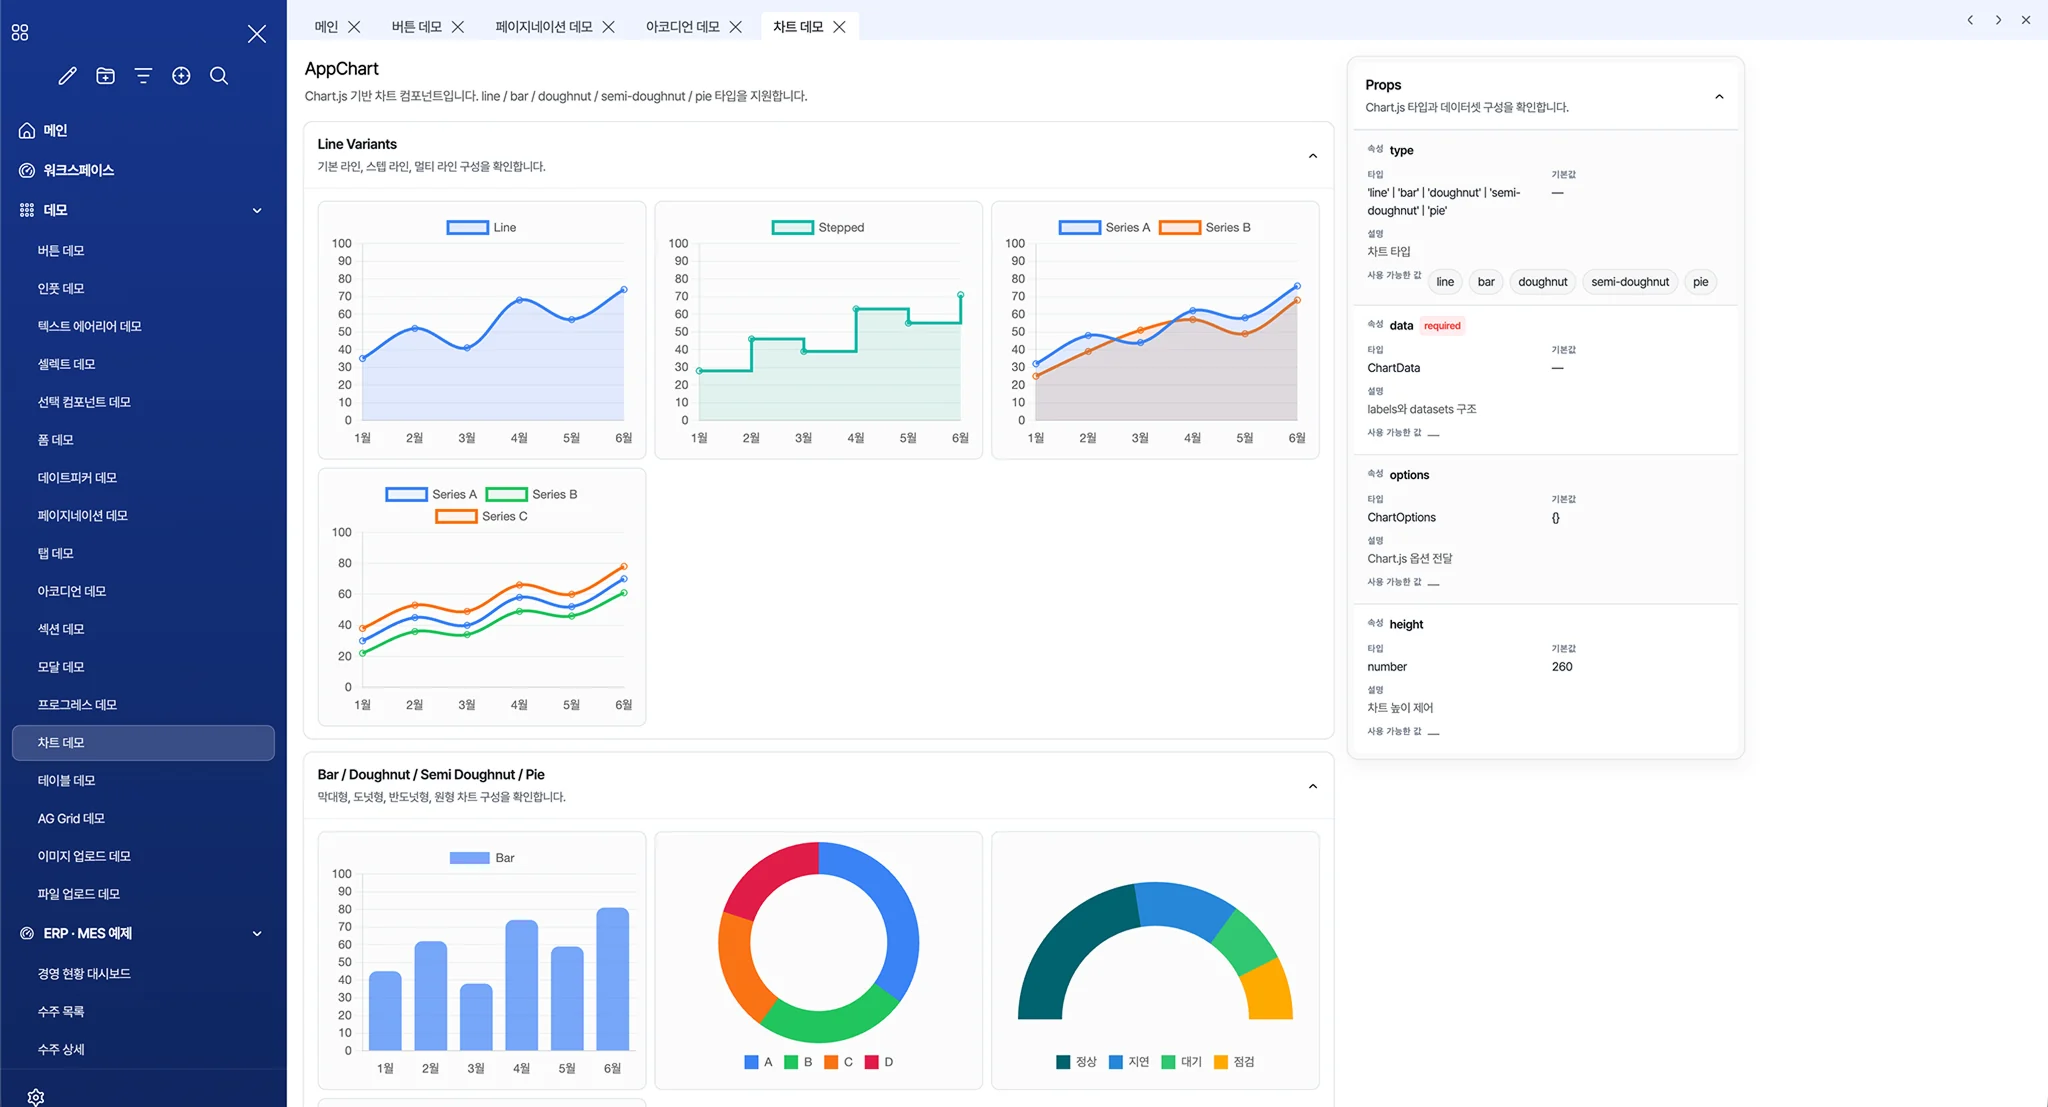
Task: Toggle Series C legend in multi-line chart
Action: [x=481, y=517]
